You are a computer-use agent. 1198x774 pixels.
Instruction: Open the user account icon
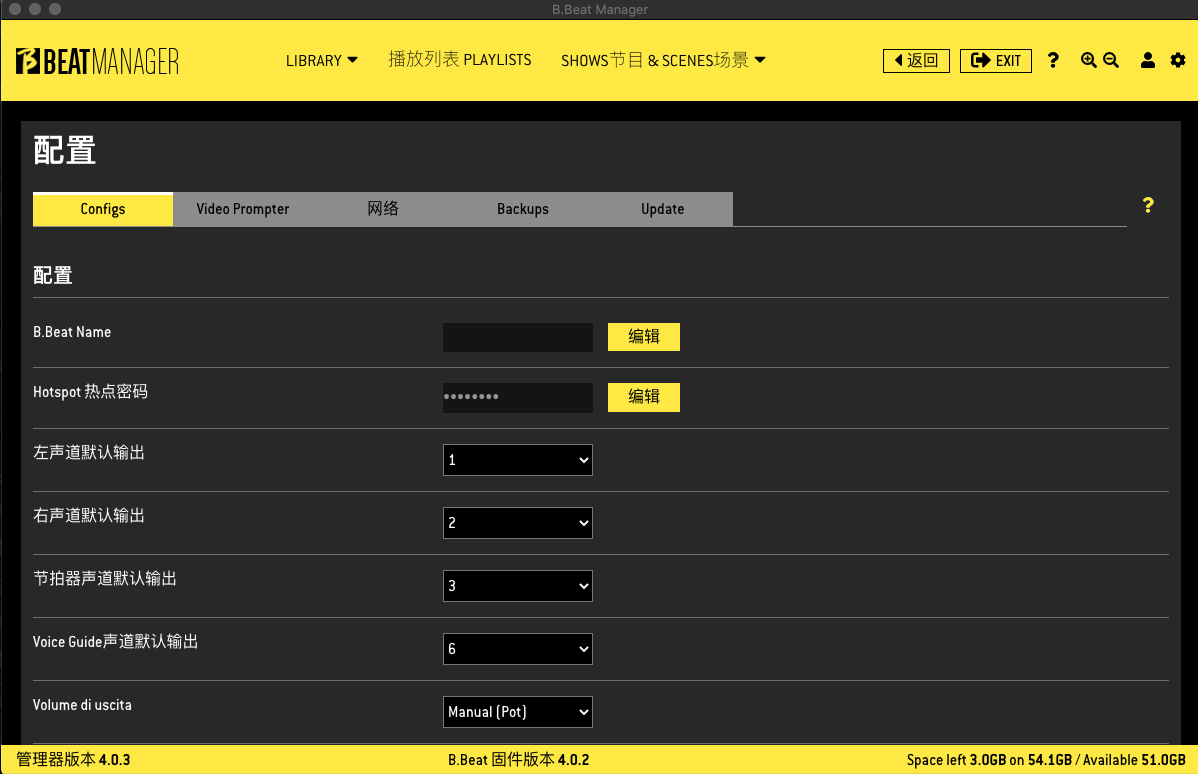click(1148, 60)
